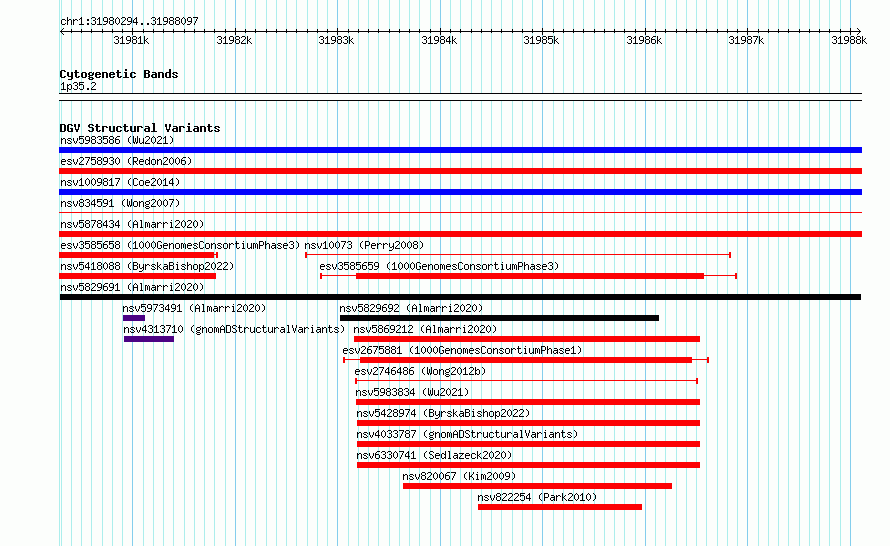Select the red bar under esv2675881
The height and width of the screenshot is (546, 890).
click(526, 360)
